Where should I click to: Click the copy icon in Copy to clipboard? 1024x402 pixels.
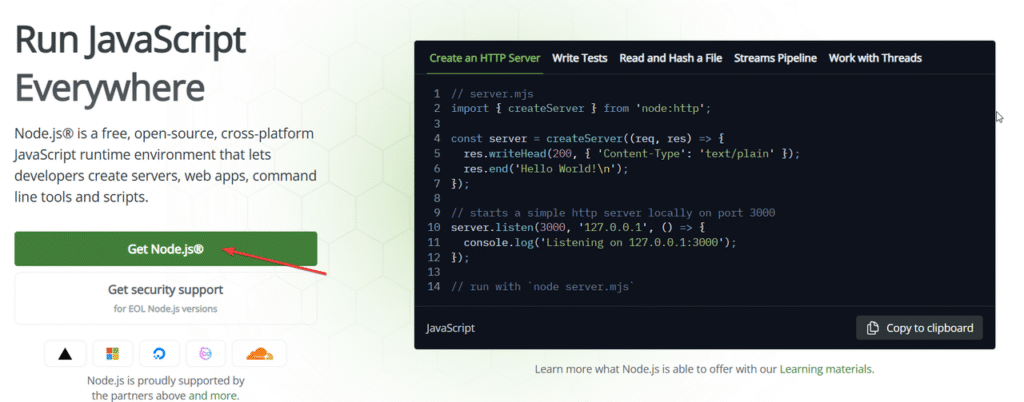point(873,328)
